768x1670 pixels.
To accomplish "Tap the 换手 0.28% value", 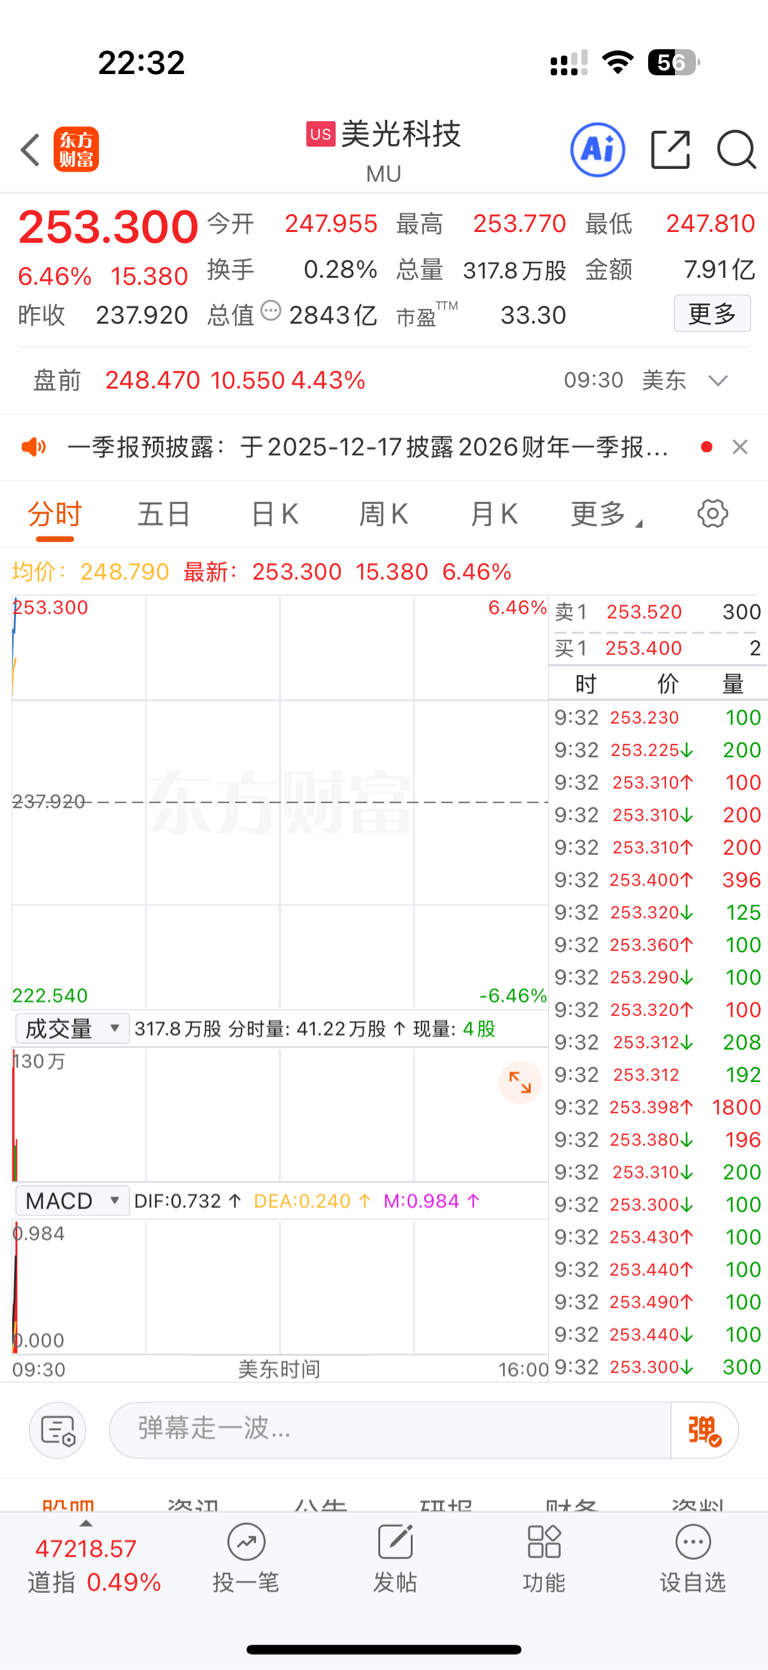I will click(x=341, y=269).
